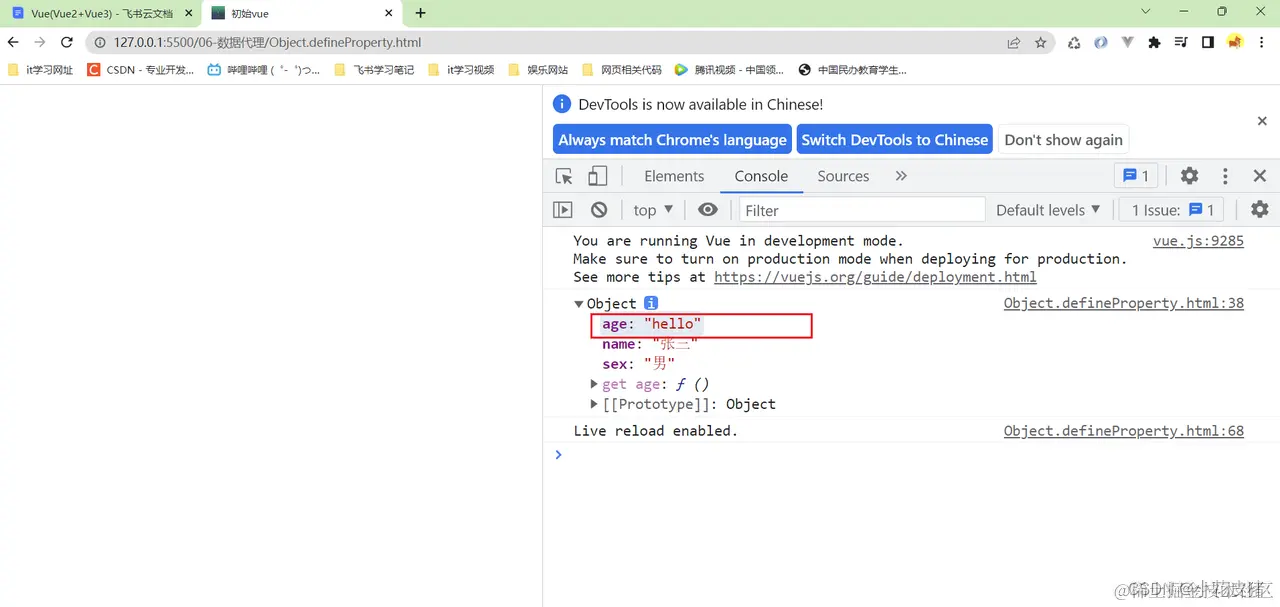Open the 中国民办教育学生 bookmark
This screenshot has width=1280, height=607.
(x=853, y=70)
